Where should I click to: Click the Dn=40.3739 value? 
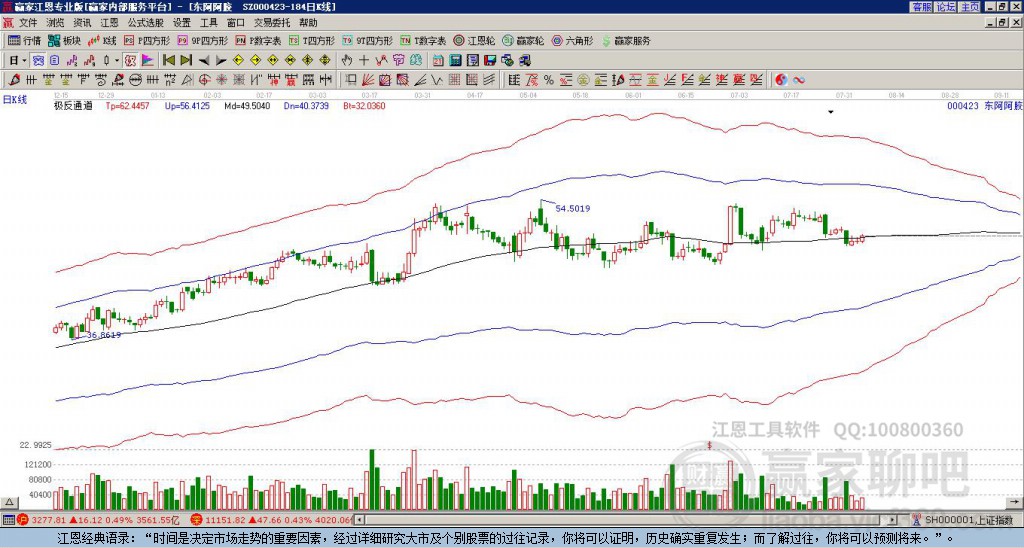pos(306,105)
